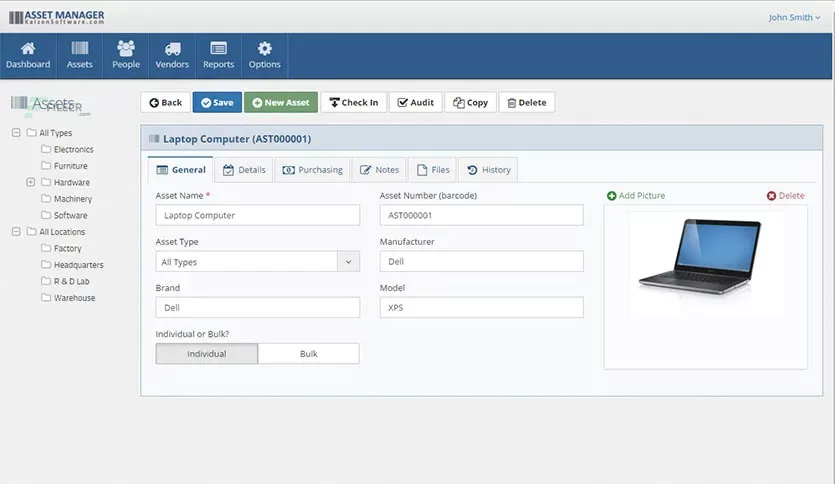Collapse the All Locations tree node
This screenshot has height=484, width=836.
click(x=16, y=231)
